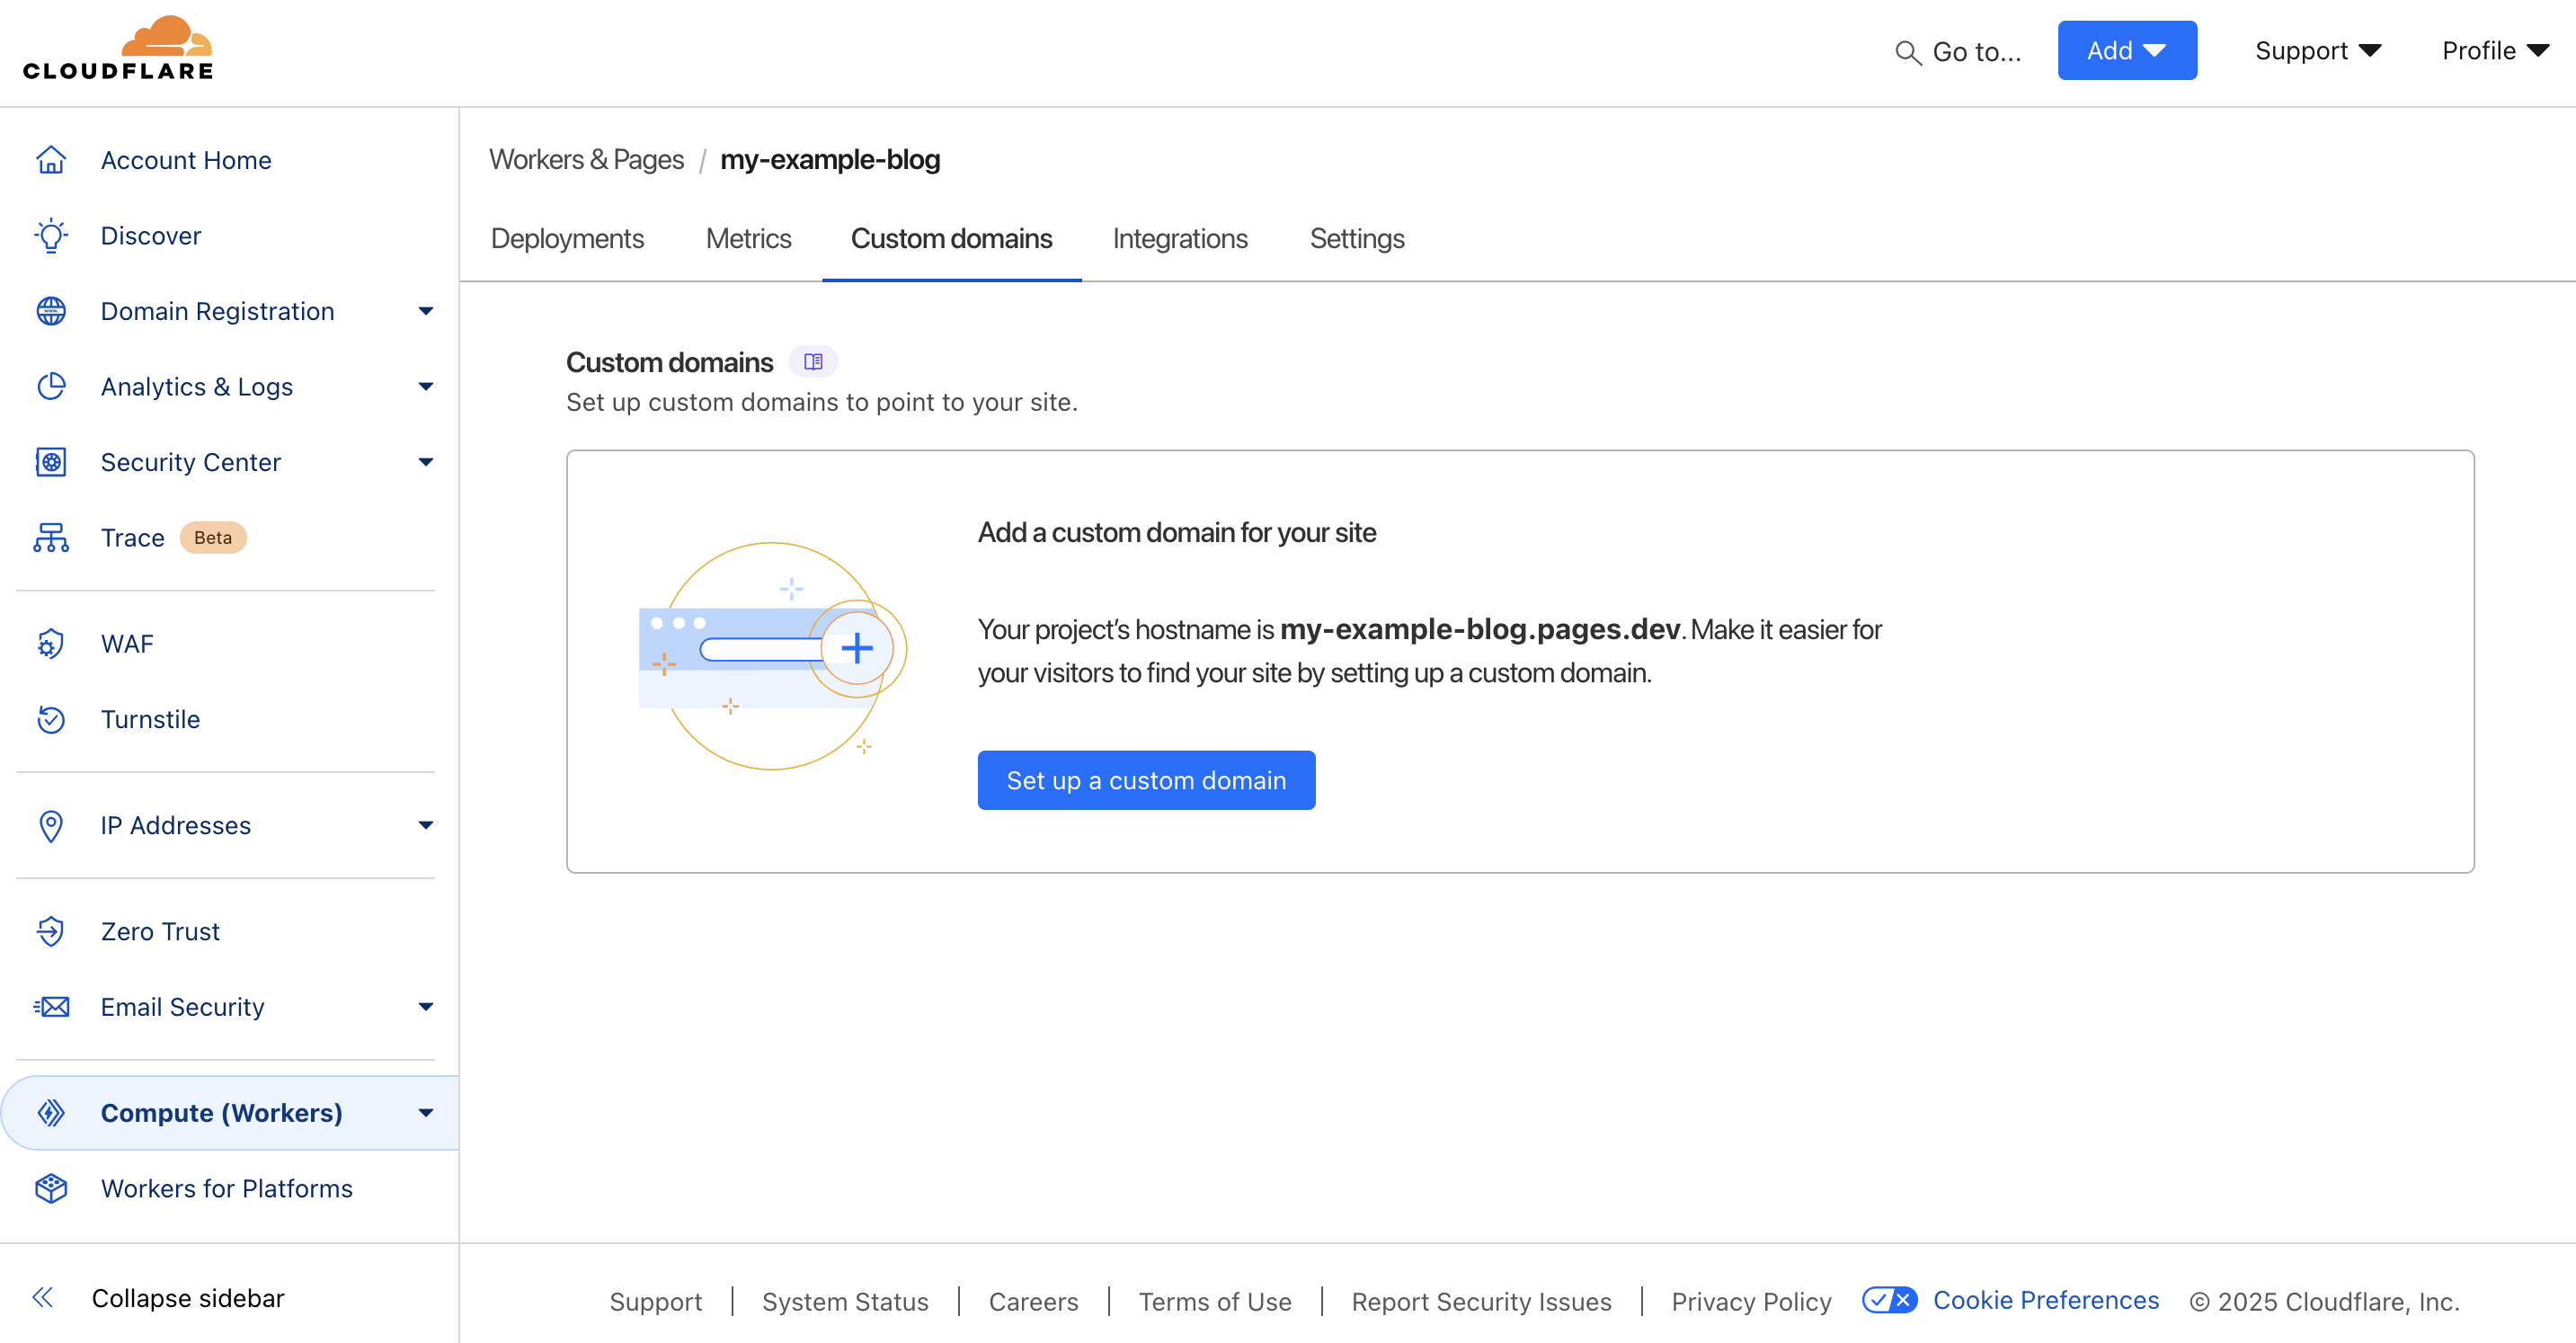2576x1343 pixels.
Task: Click the custom domain illustration
Action: pos(773,656)
